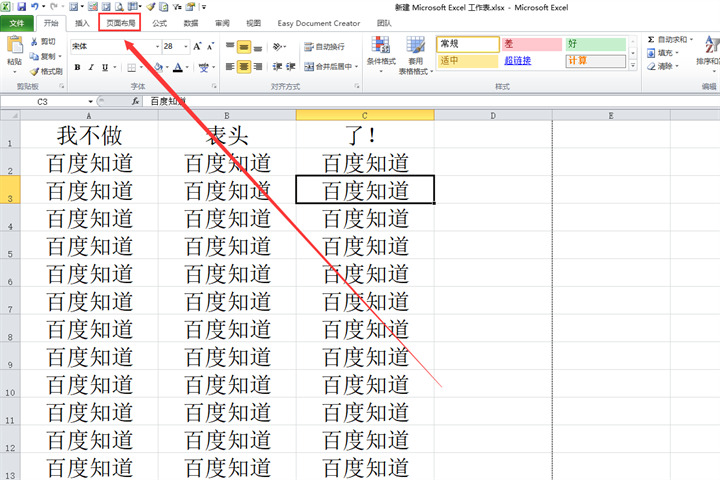Screen dimensions: 720x480
Task: Launch the Font dialog from 字体 group corner
Action: 214,86
